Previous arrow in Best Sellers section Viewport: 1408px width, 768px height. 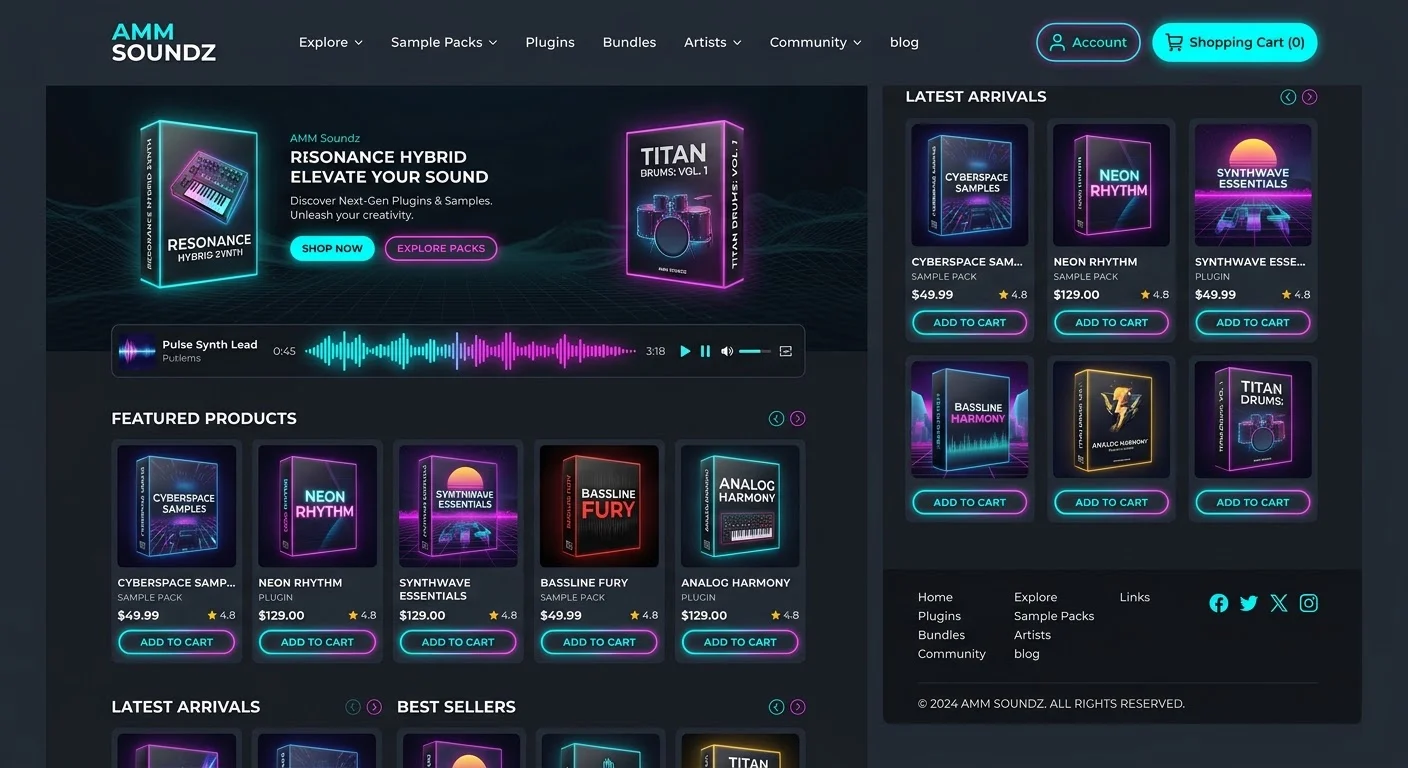776,707
